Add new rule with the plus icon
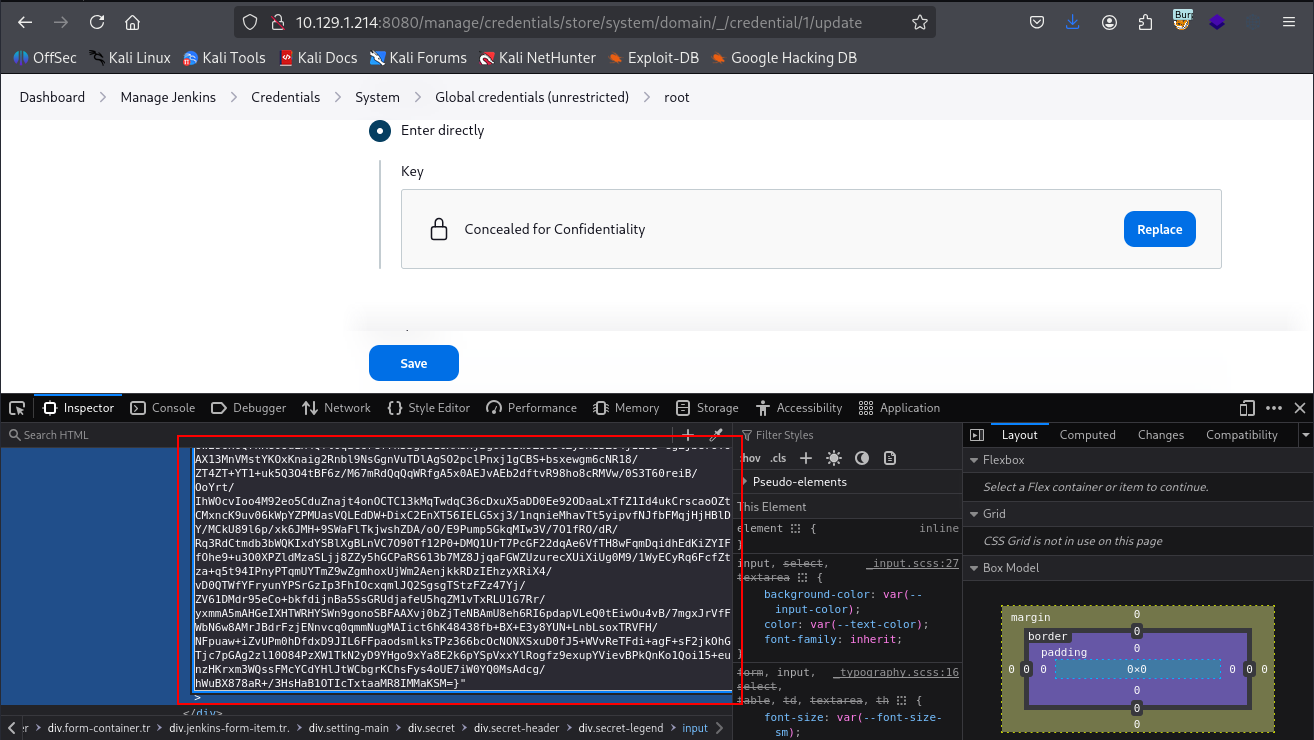Viewport: 1314px width, 740px height. [806, 458]
